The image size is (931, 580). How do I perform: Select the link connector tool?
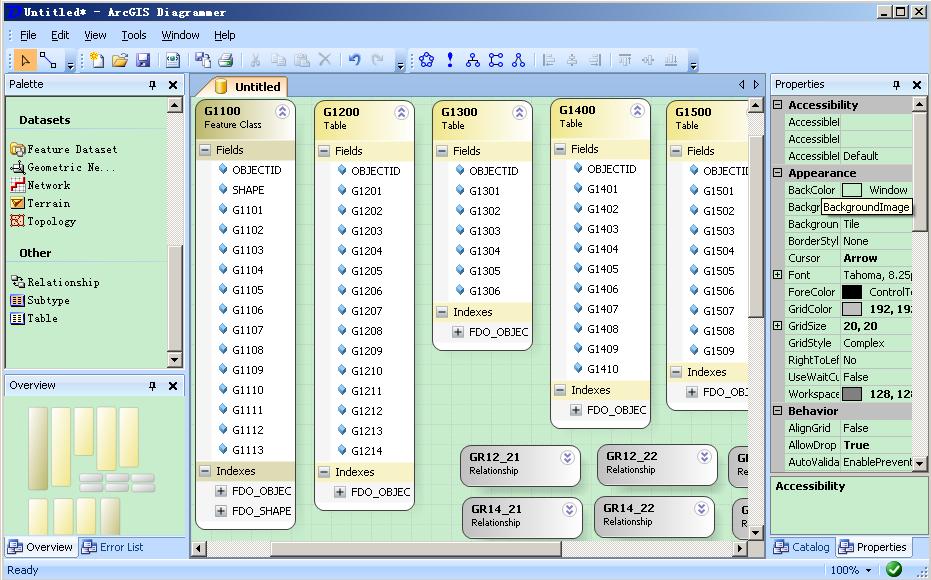point(48,60)
